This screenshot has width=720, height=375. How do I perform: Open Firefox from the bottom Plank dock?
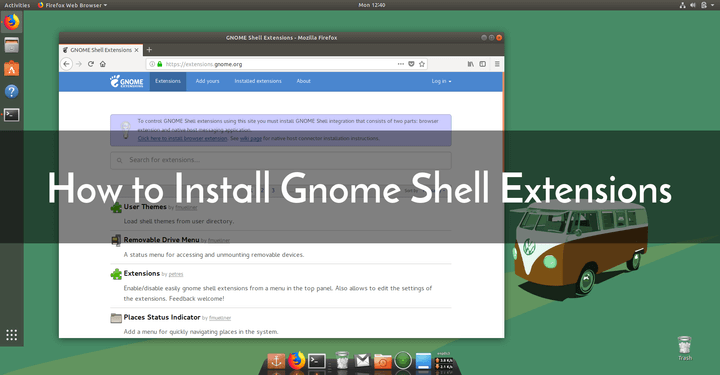pyautogui.click(x=297, y=360)
